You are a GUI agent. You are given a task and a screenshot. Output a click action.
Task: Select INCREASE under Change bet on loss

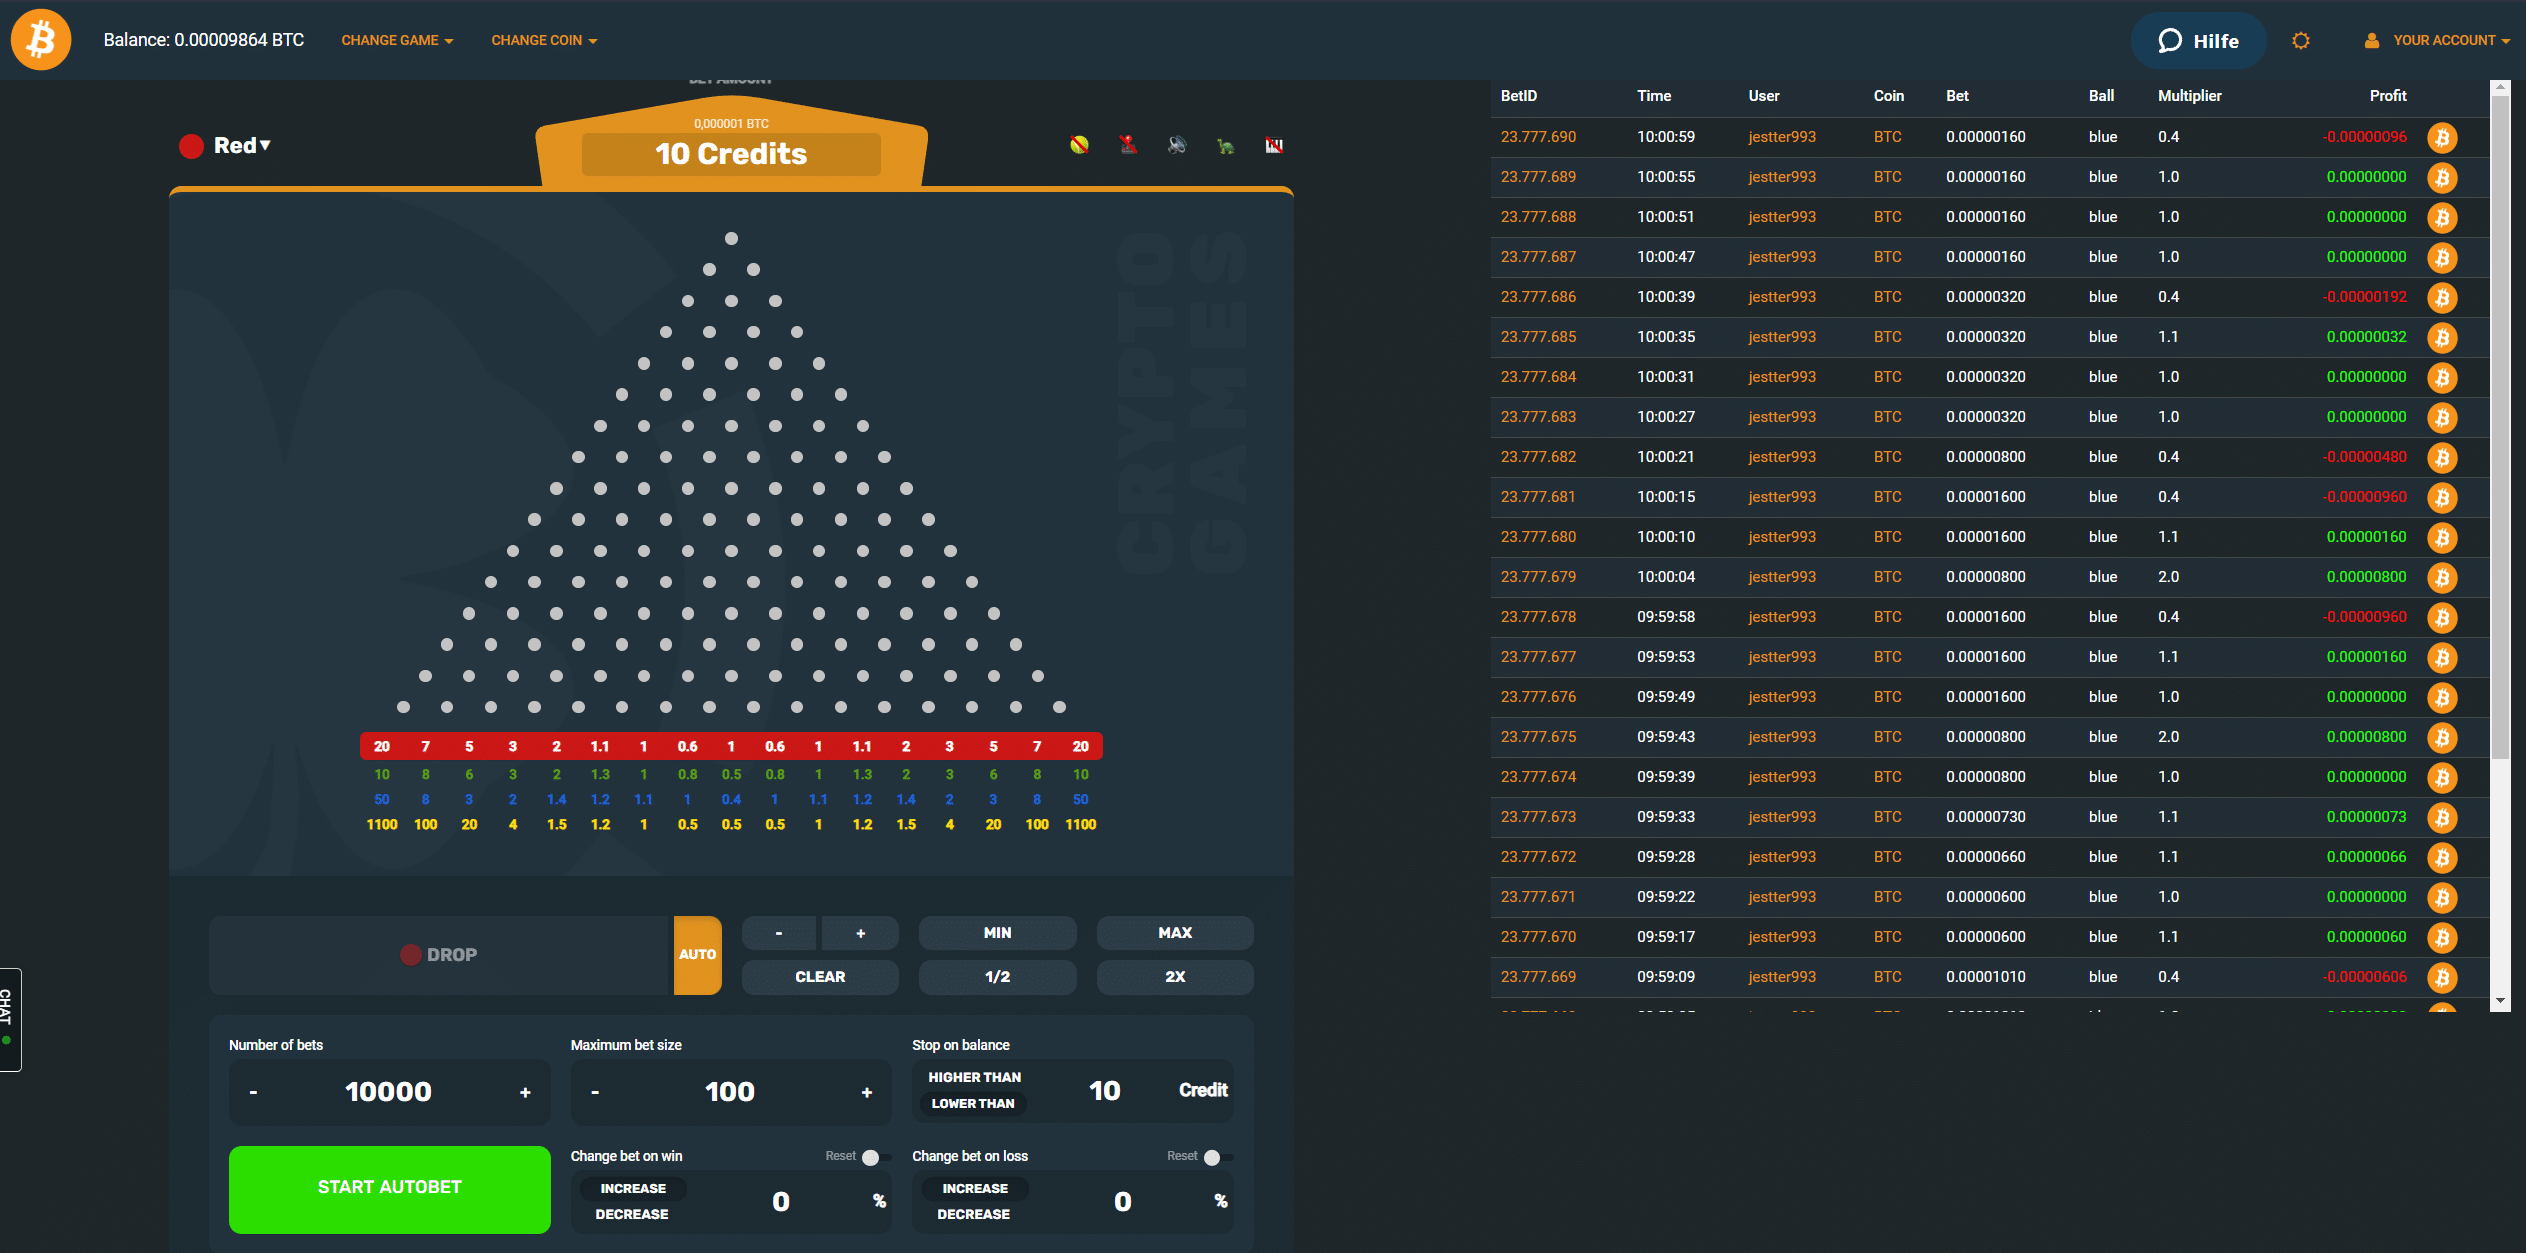(975, 1188)
